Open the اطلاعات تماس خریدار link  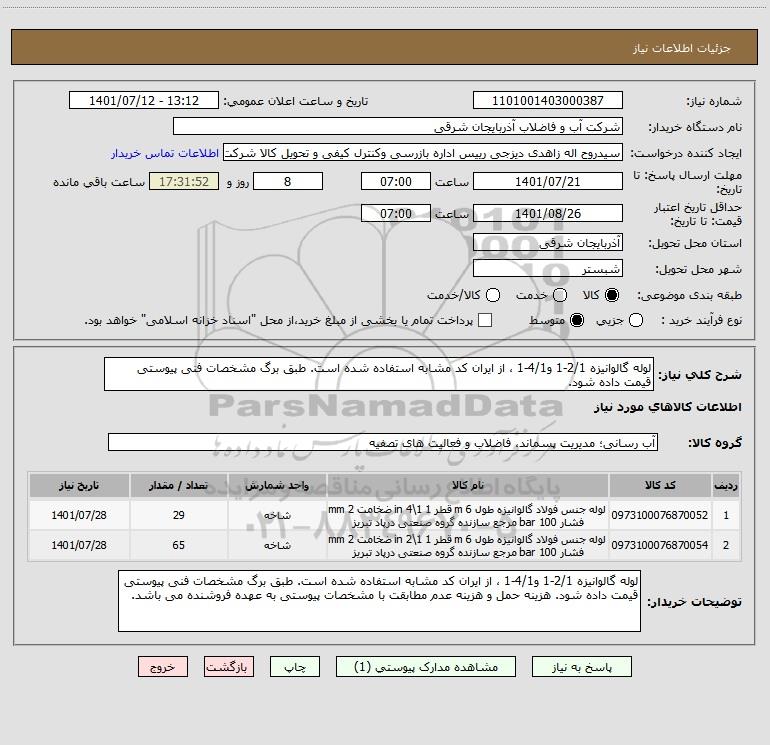[x=165, y=153]
